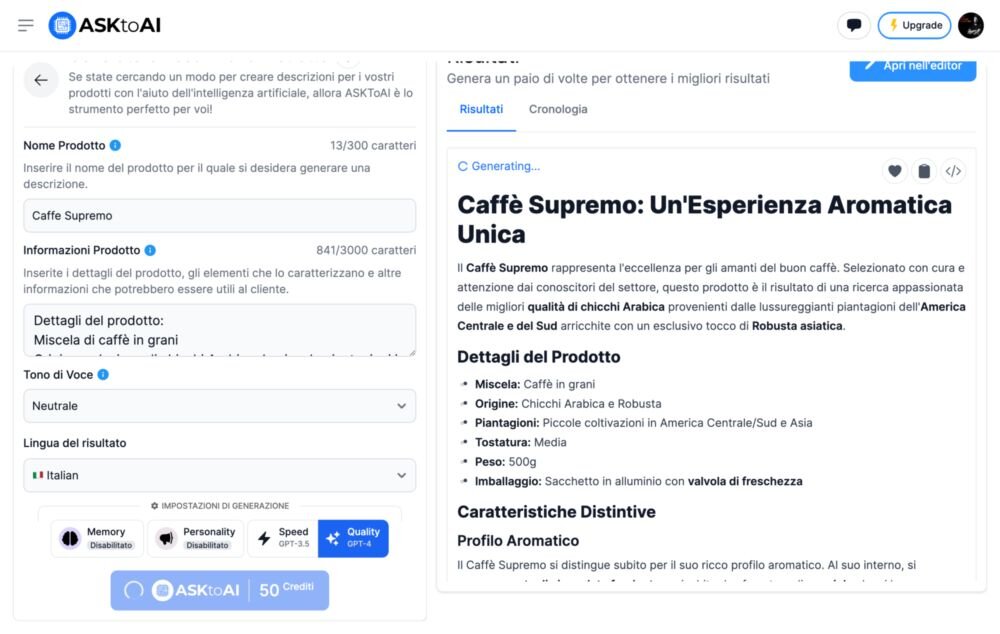Expand the Lingua del risultato dropdown
Image resolution: width=1000 pixels, height=634 pixels.
[219, 475]
